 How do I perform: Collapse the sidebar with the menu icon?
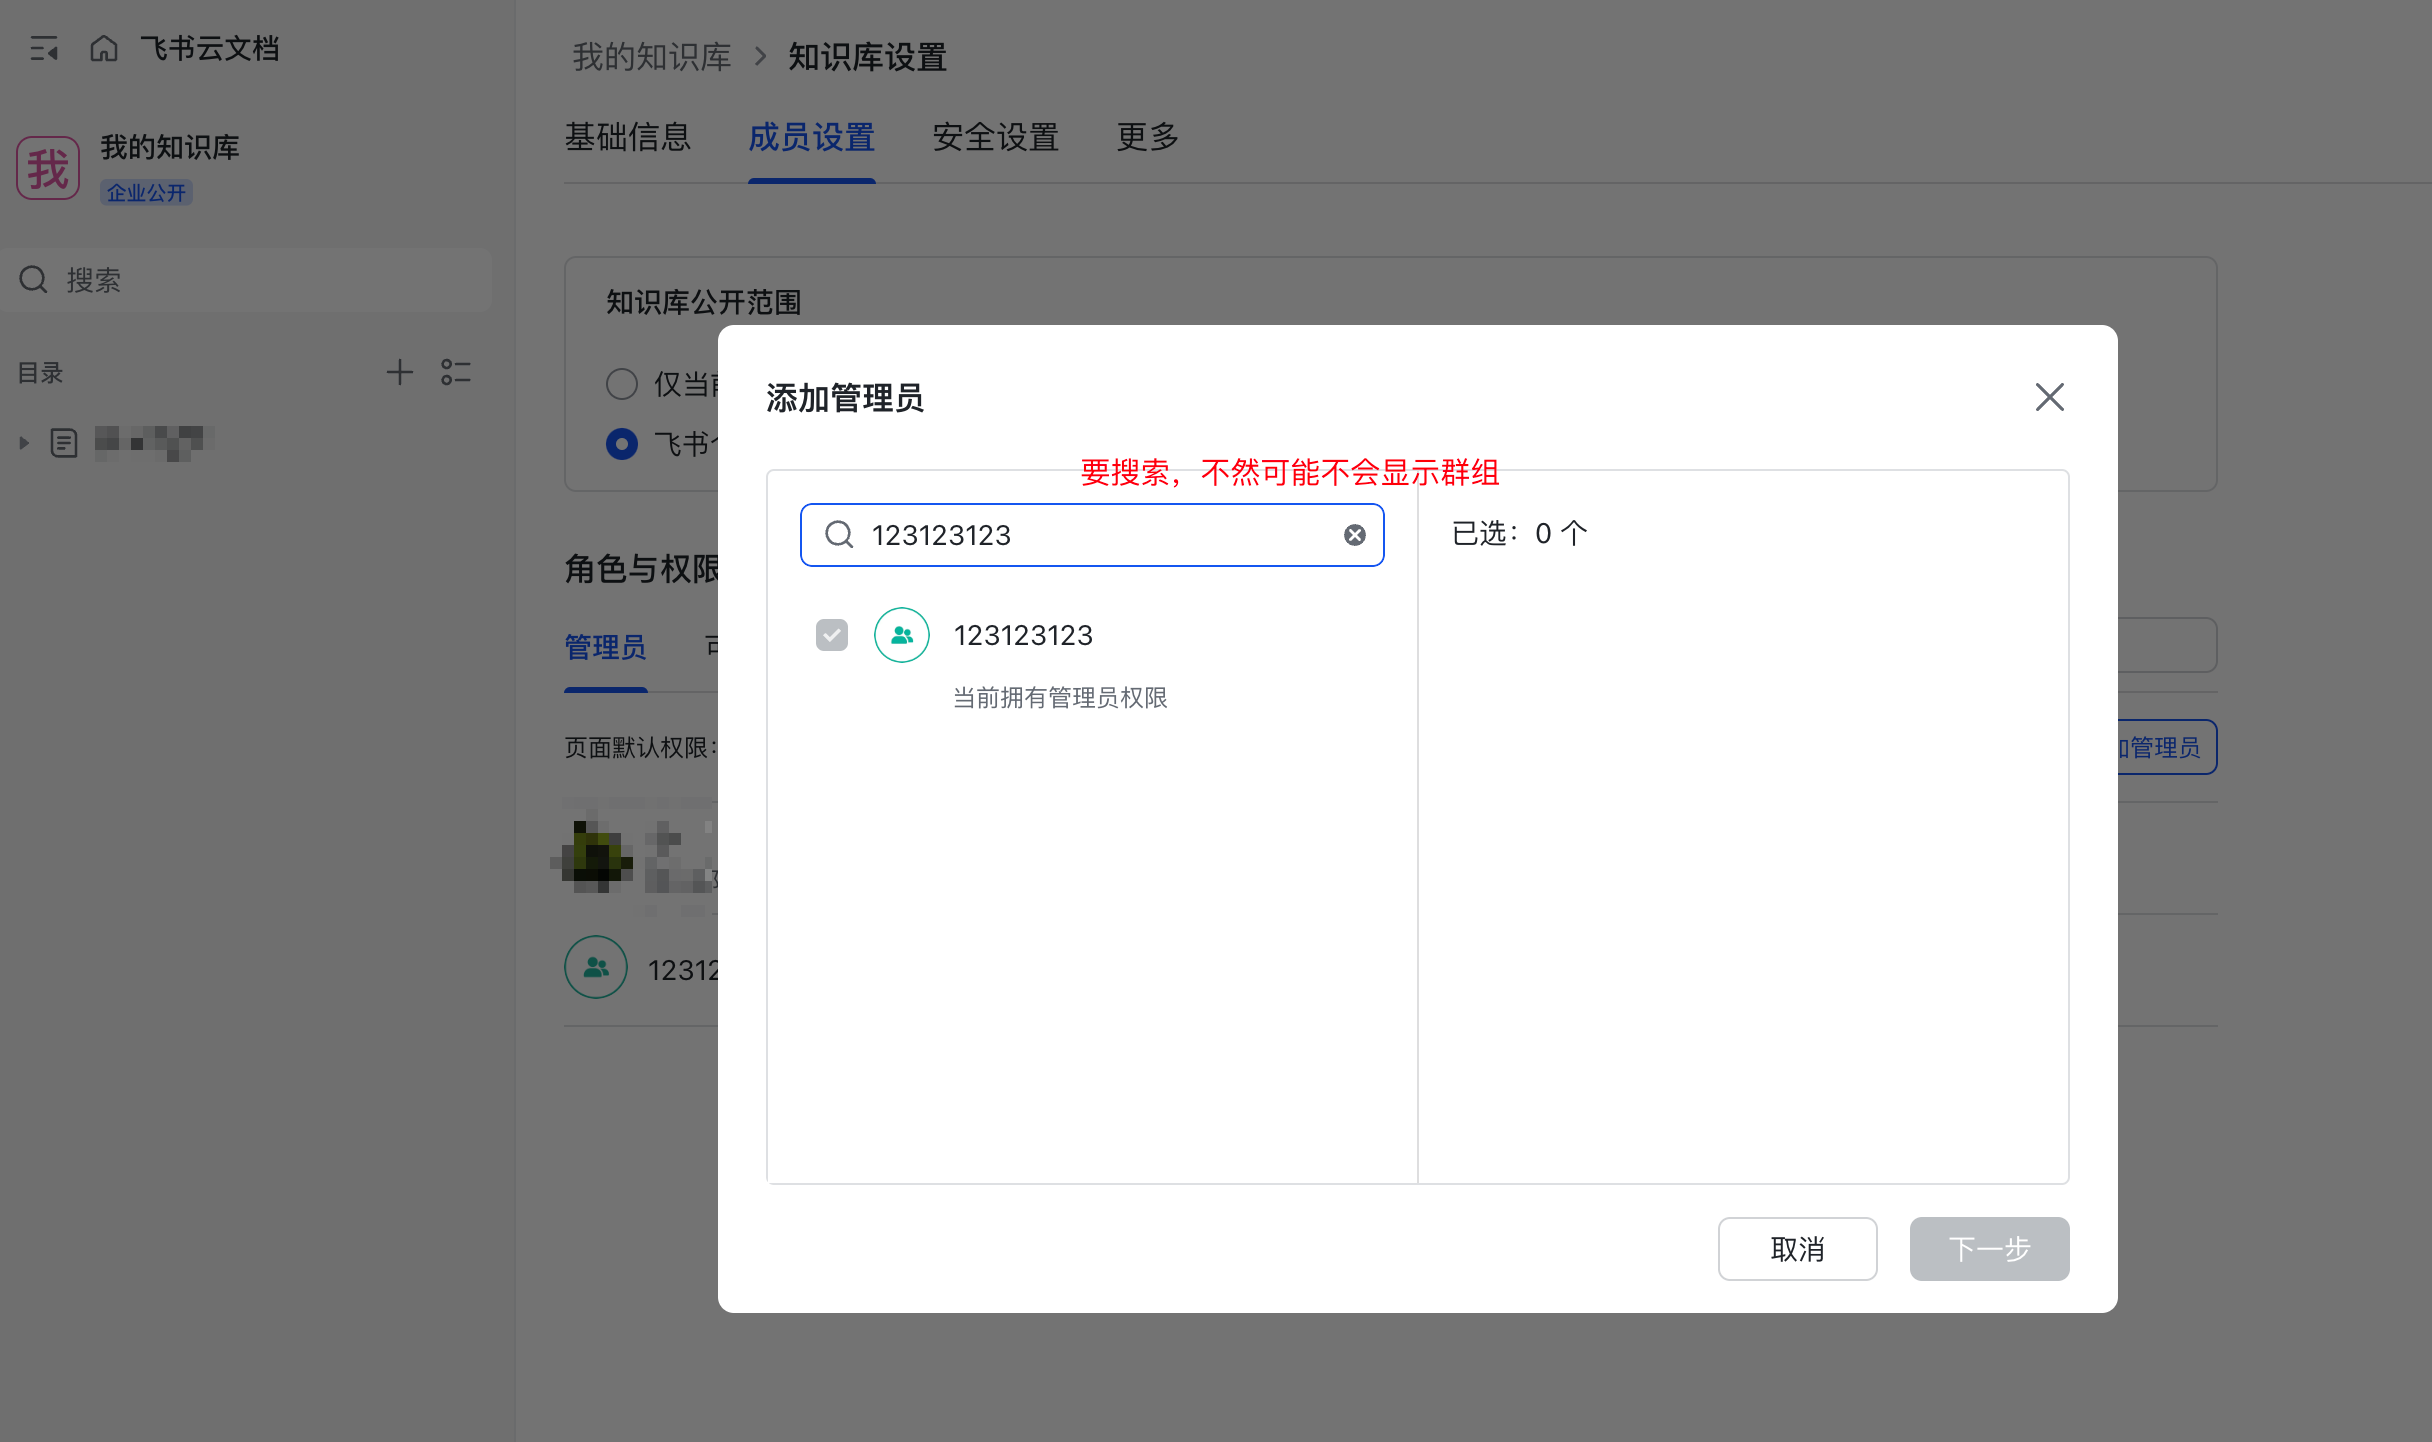click(43, 48)
